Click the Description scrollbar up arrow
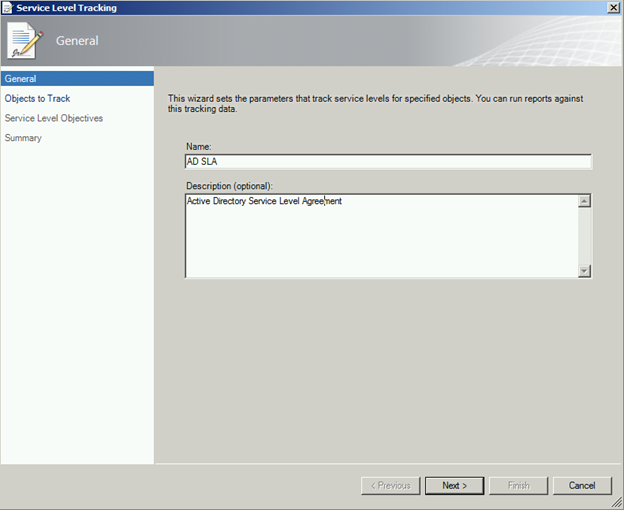The width and height of the screenshot is (624, 510). click(x=584, y=201)
